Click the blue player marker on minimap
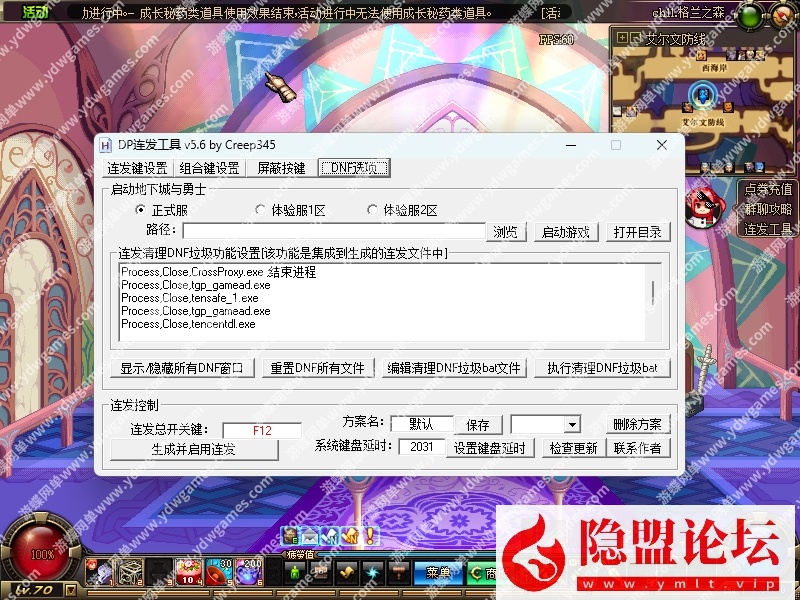Screen dimensions: 800x600 click(x=703, y=95)
